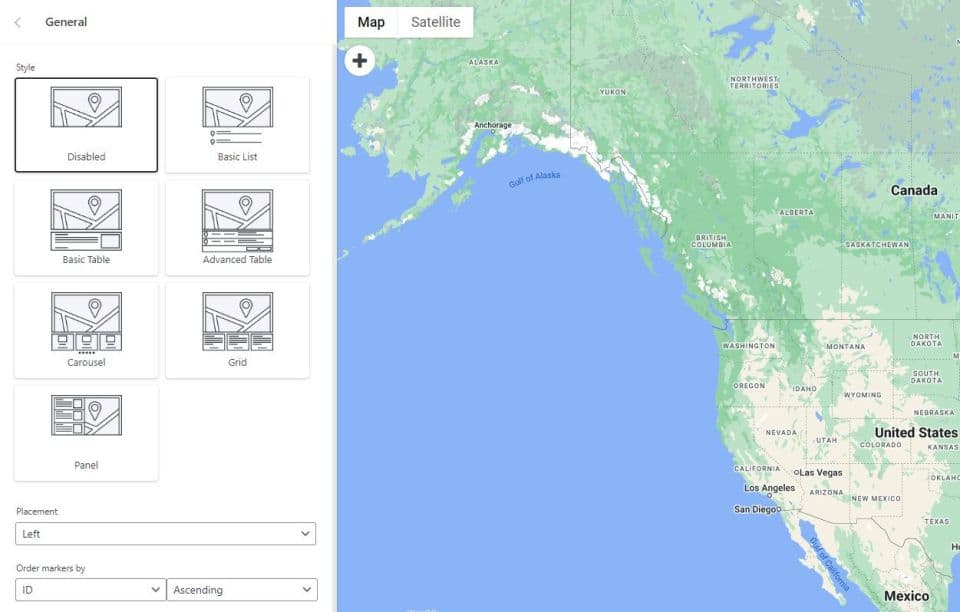
Task: Click the Los Angeles city label
Action: pyautogui.click(x=770, y=488)
